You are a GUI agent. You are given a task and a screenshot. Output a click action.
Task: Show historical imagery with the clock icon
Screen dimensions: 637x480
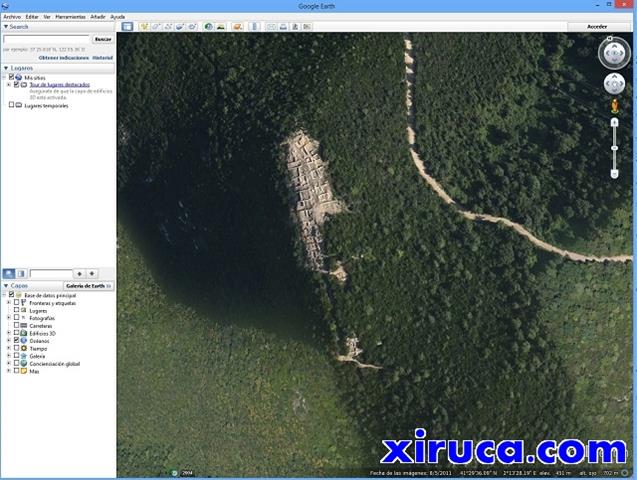(209, 27)
